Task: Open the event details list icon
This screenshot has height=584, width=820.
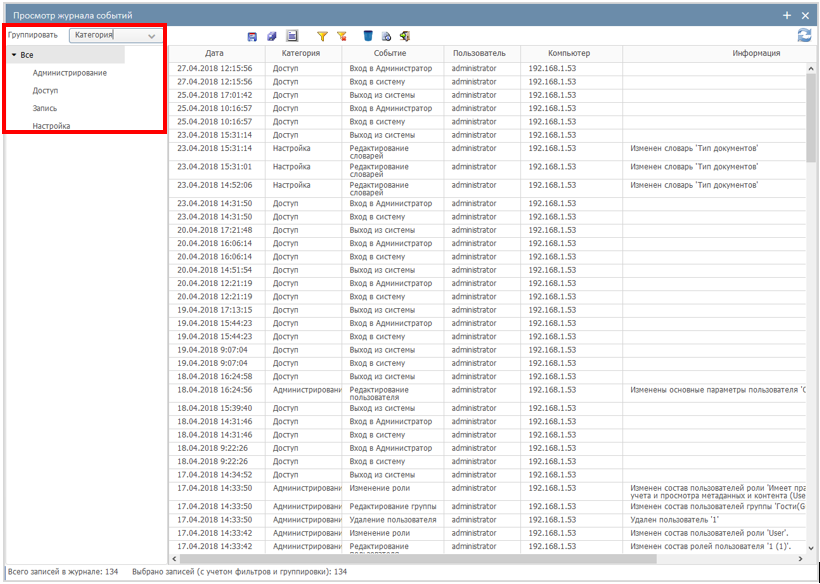Action: [x=292, y=36]
